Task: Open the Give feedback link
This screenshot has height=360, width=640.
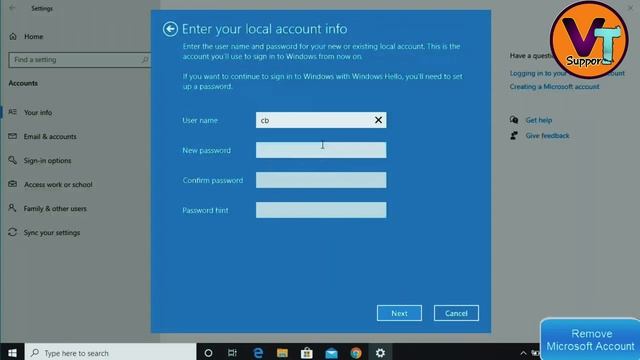Action: click(547, 136)
